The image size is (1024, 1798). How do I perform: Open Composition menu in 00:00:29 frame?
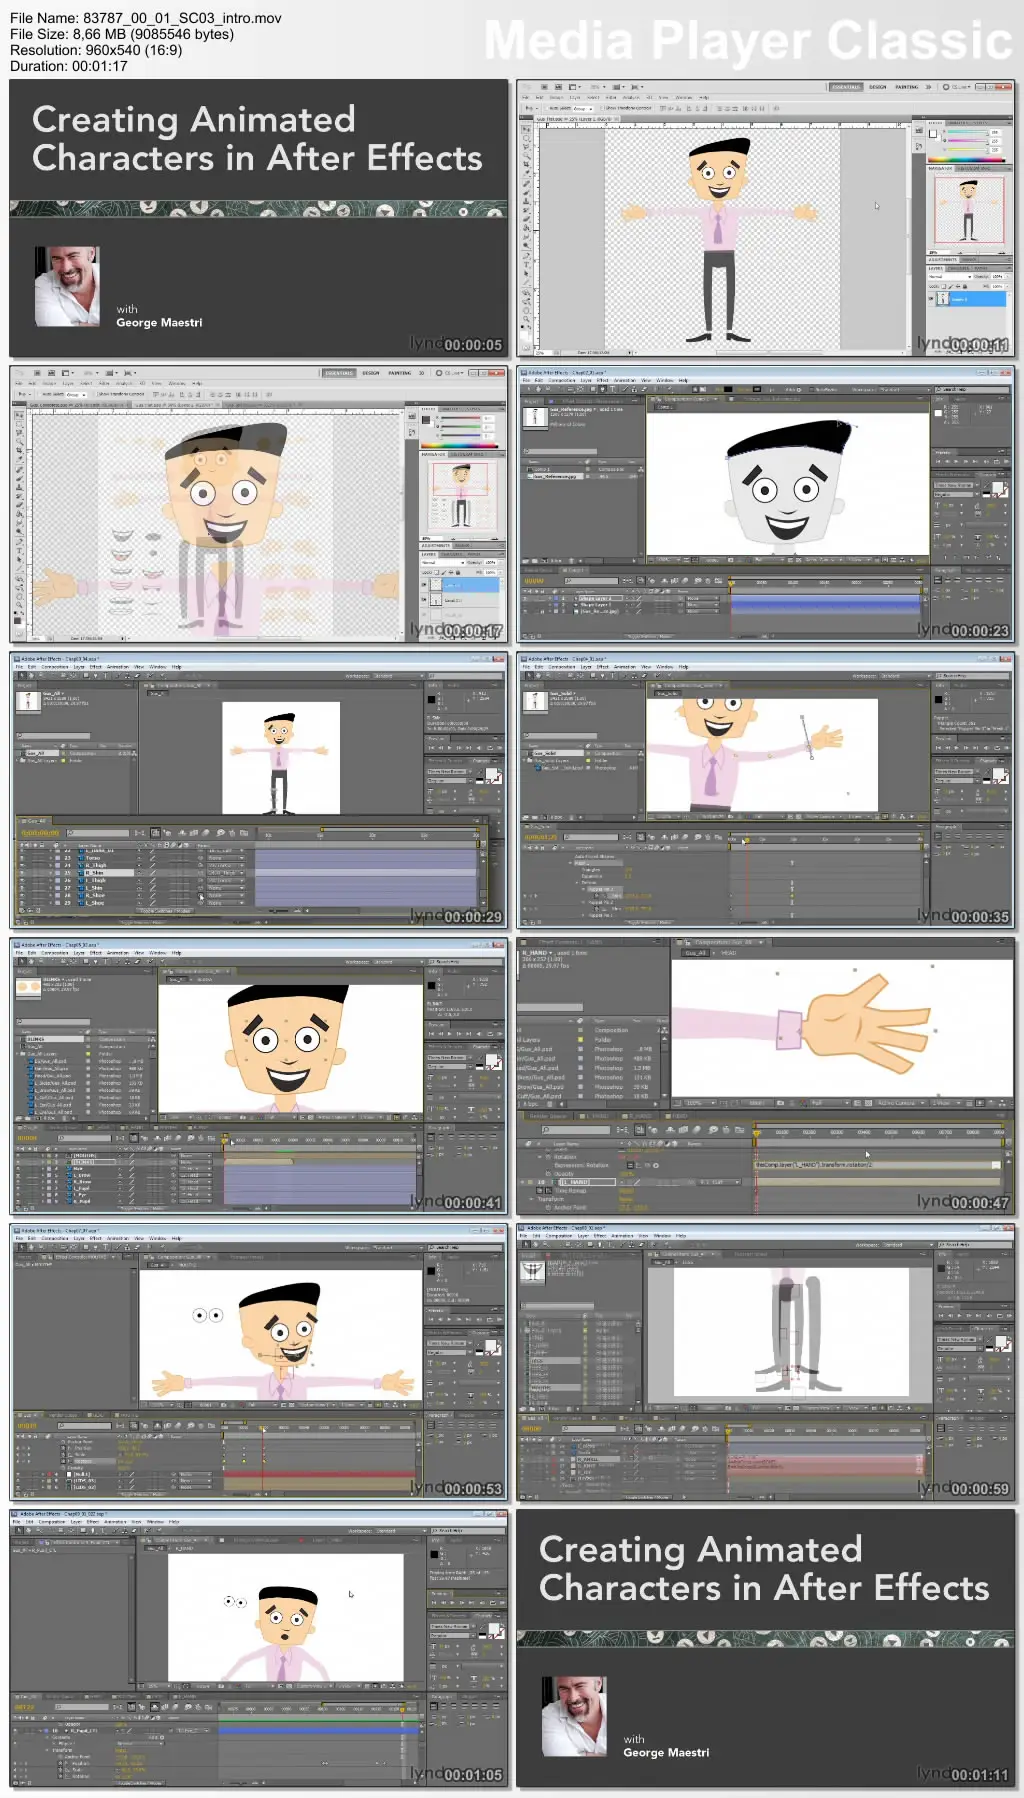coord(54,667)
